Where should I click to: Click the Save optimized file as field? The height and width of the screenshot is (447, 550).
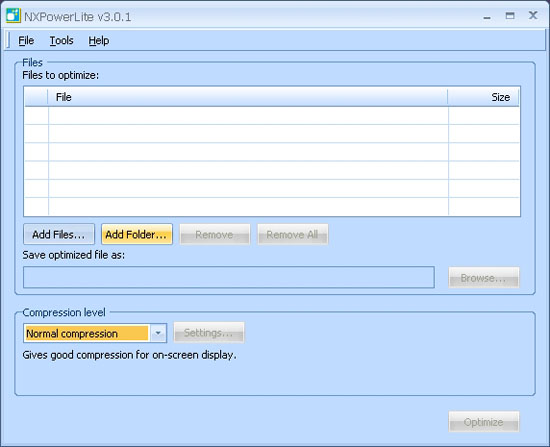point(229,277)
